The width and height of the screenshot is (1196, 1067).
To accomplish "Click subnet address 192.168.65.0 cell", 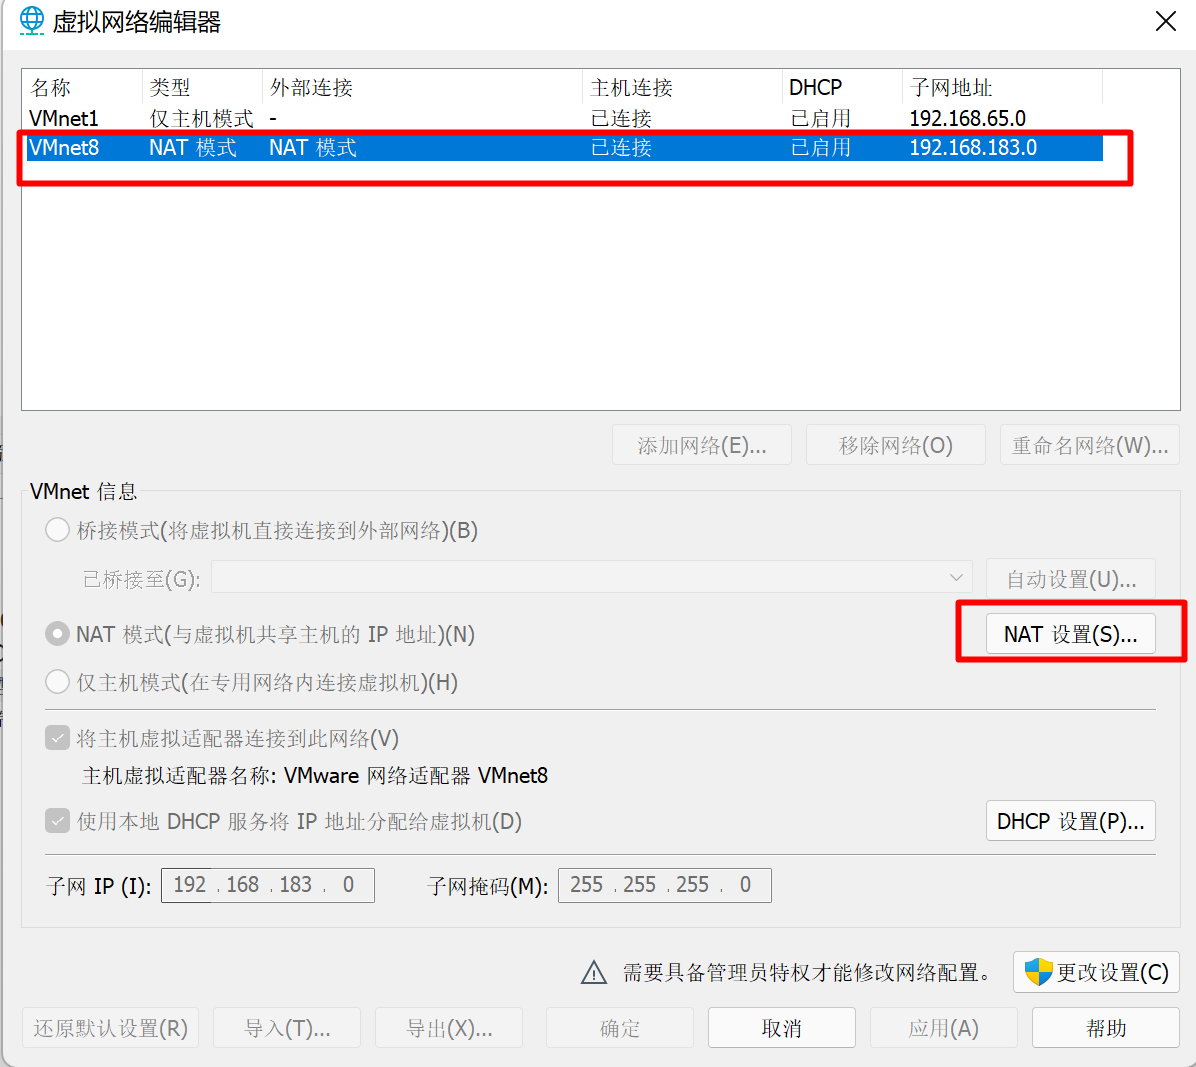I will pos(967,118).
